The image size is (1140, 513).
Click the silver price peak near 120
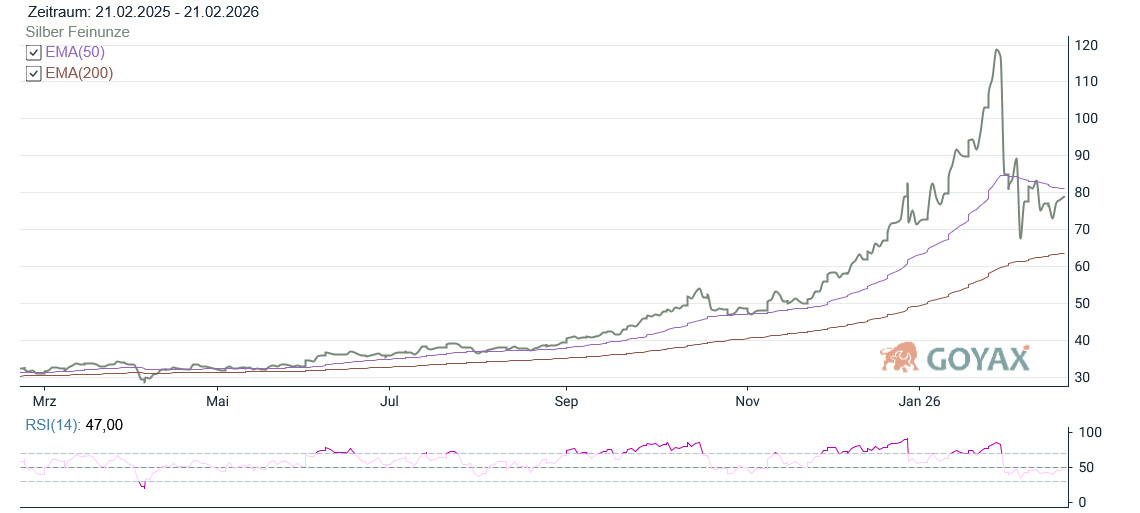click(x=997, y=50)
